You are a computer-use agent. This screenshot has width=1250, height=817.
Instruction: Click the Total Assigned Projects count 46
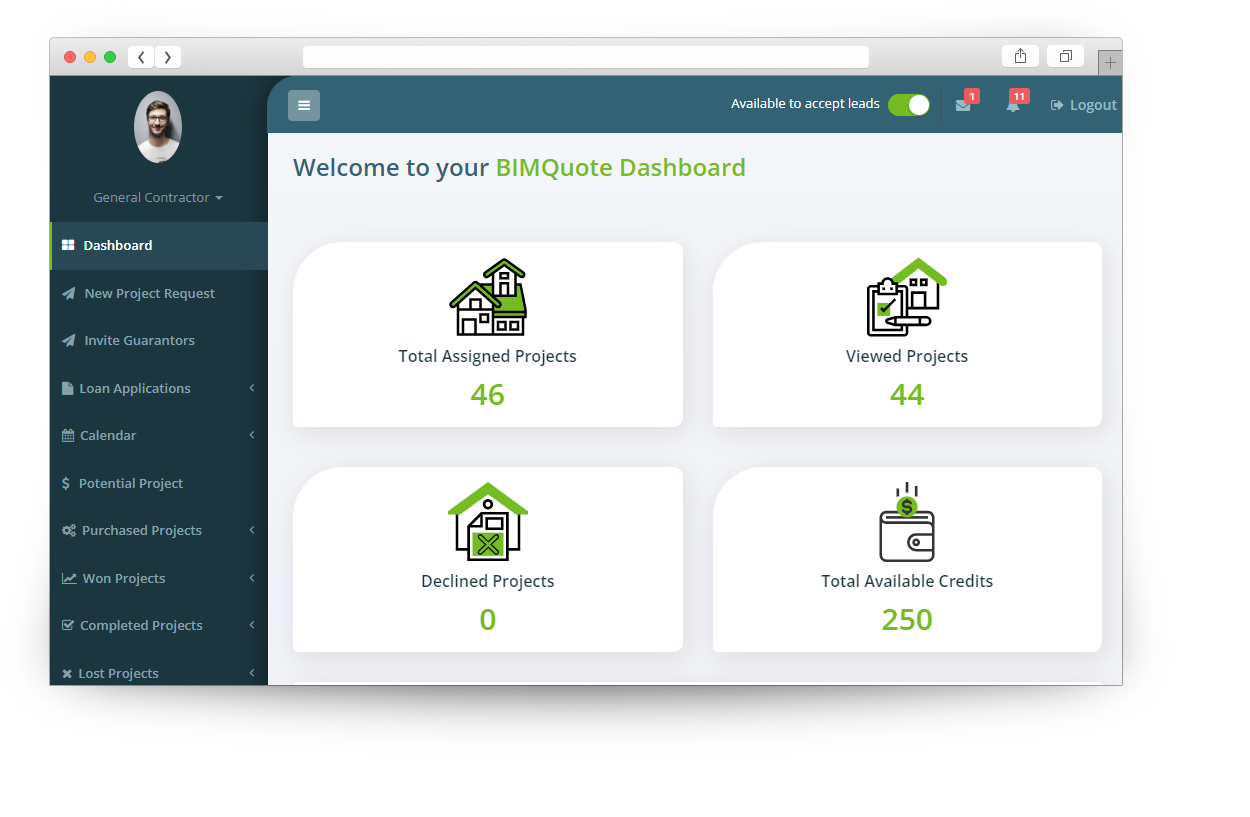tap(488, 395)
